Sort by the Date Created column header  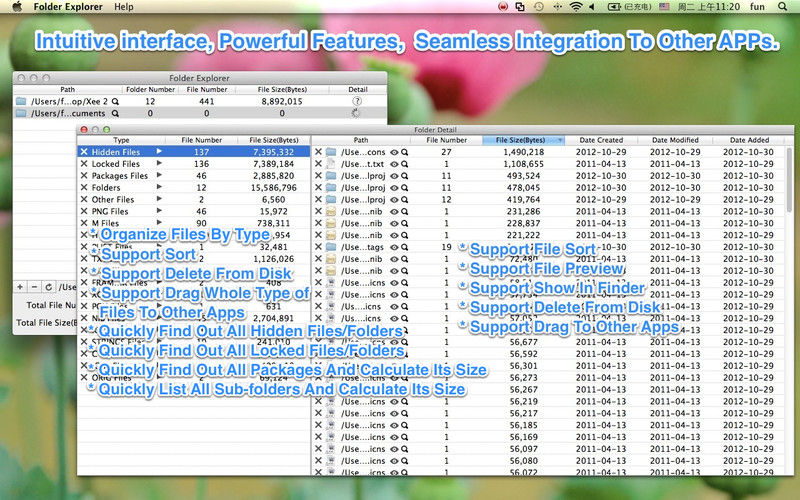pos(601,140)
